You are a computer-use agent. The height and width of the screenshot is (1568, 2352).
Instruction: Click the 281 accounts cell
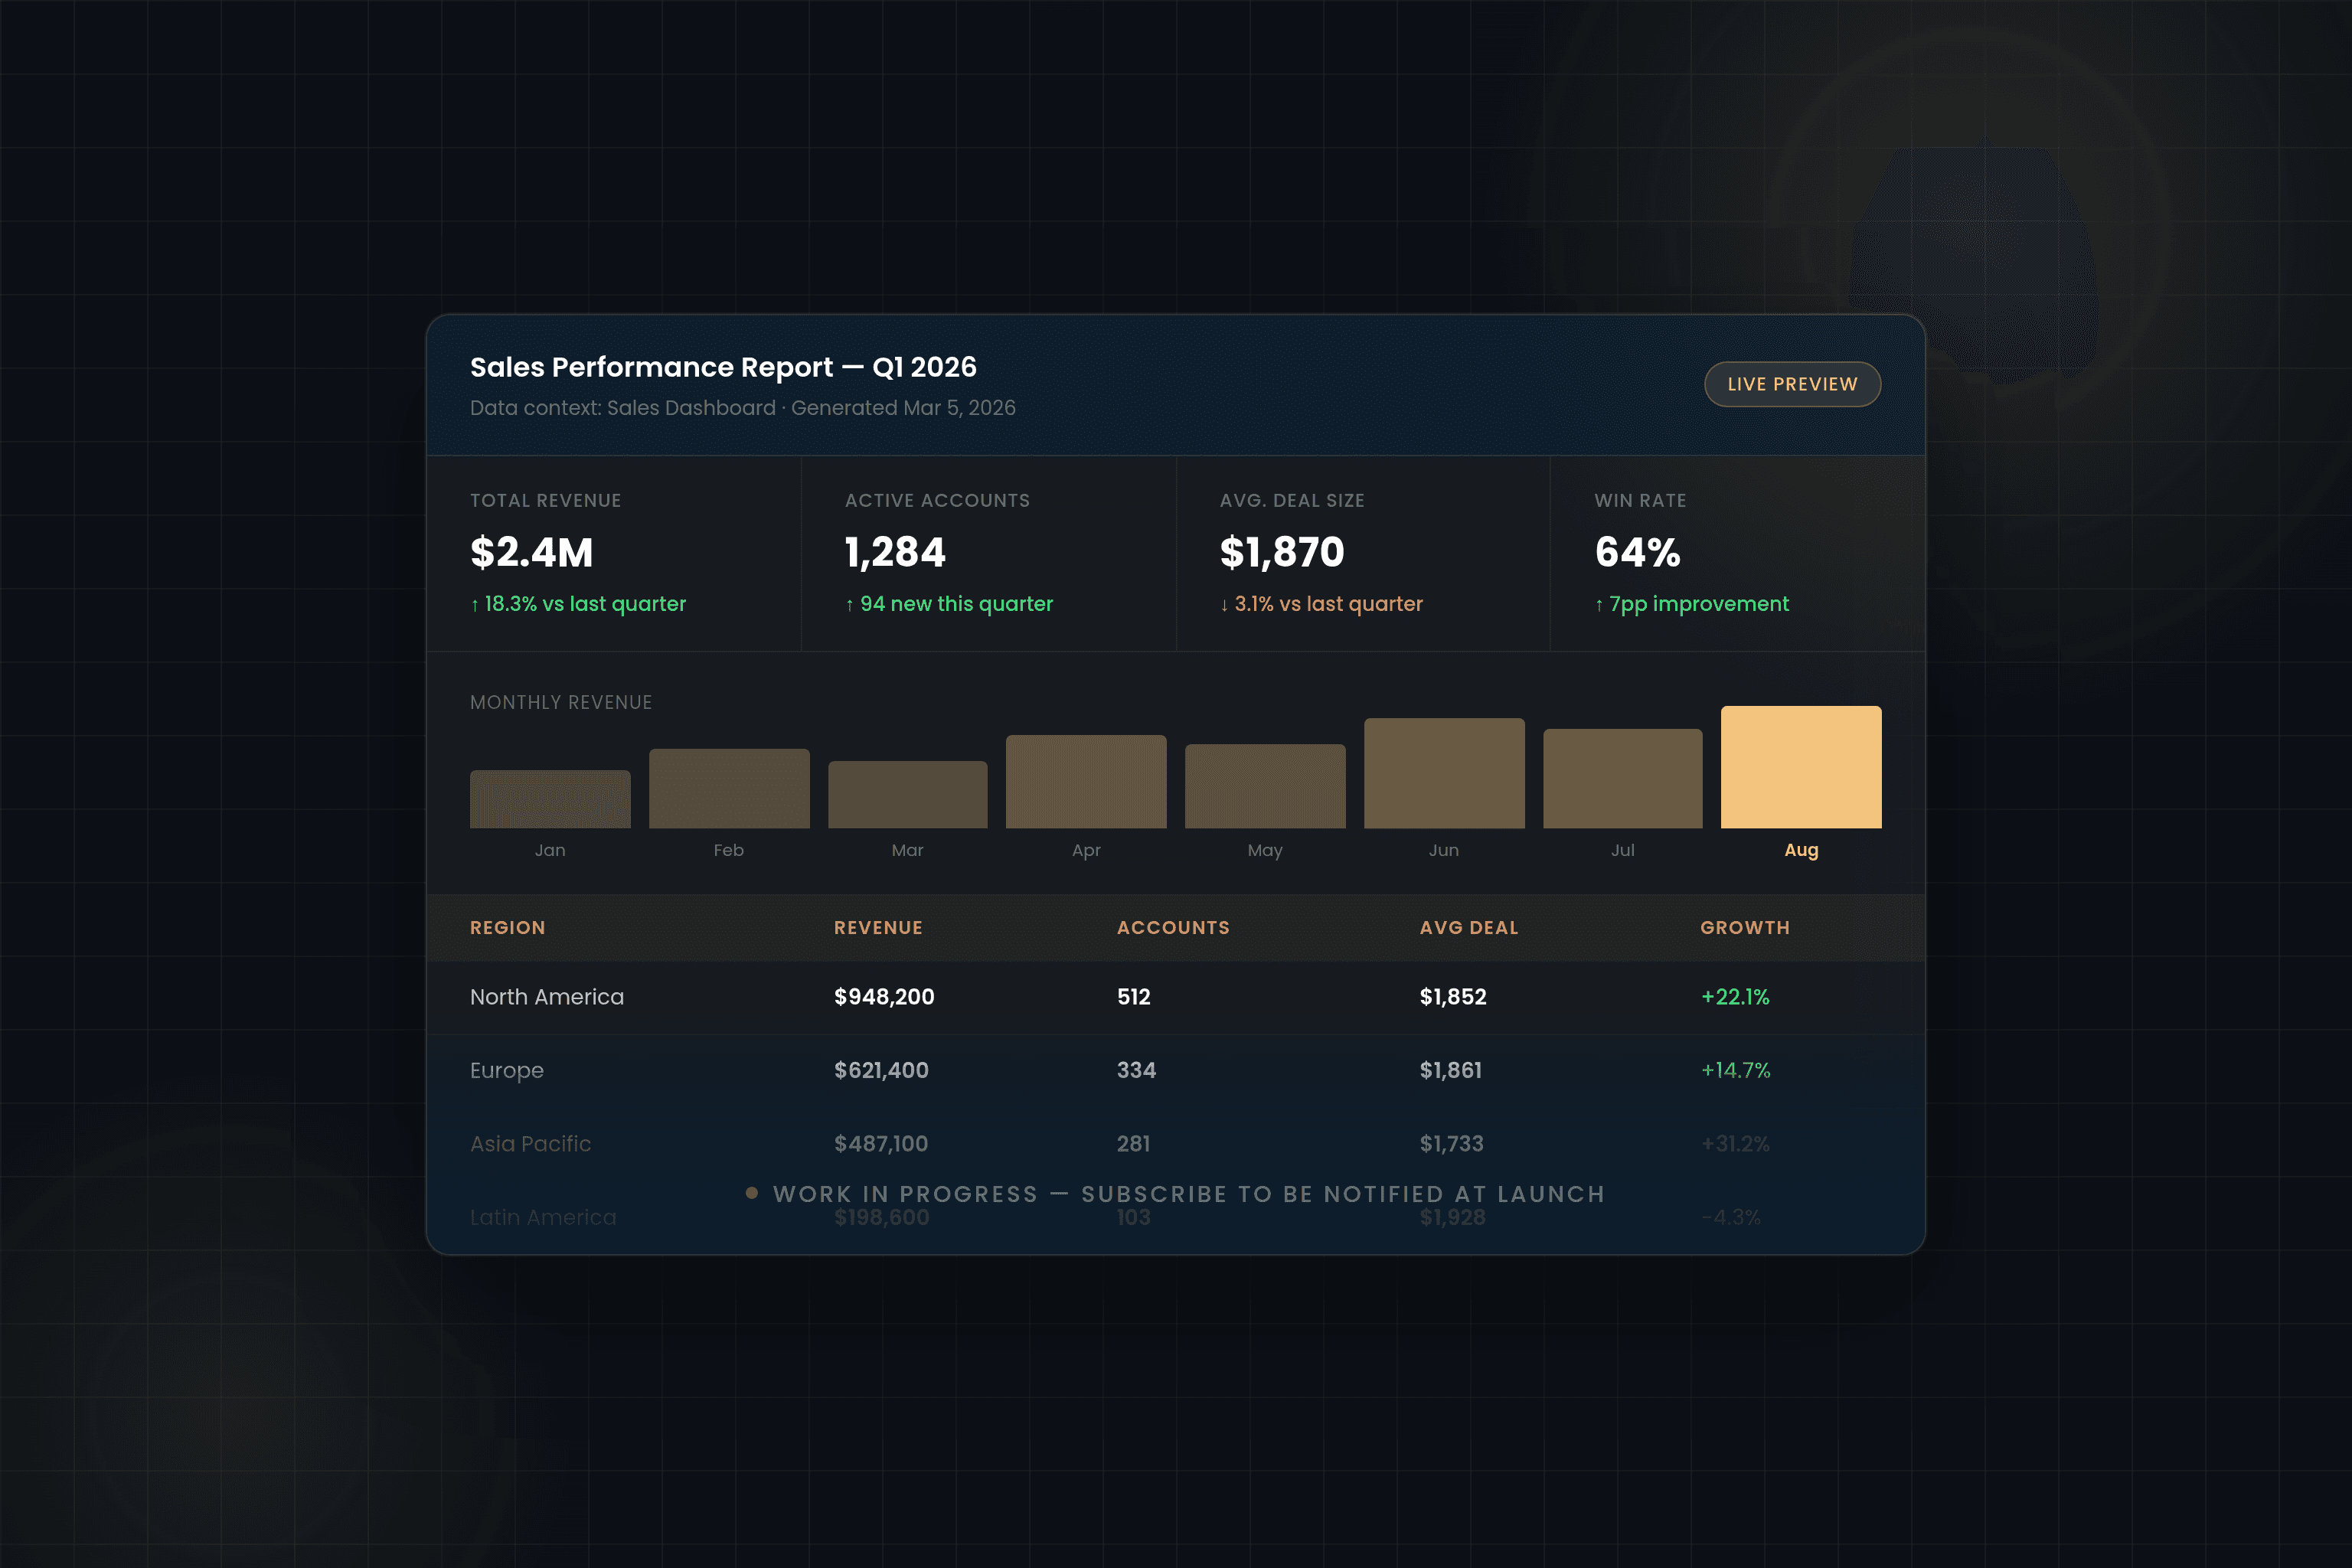1134,1144
